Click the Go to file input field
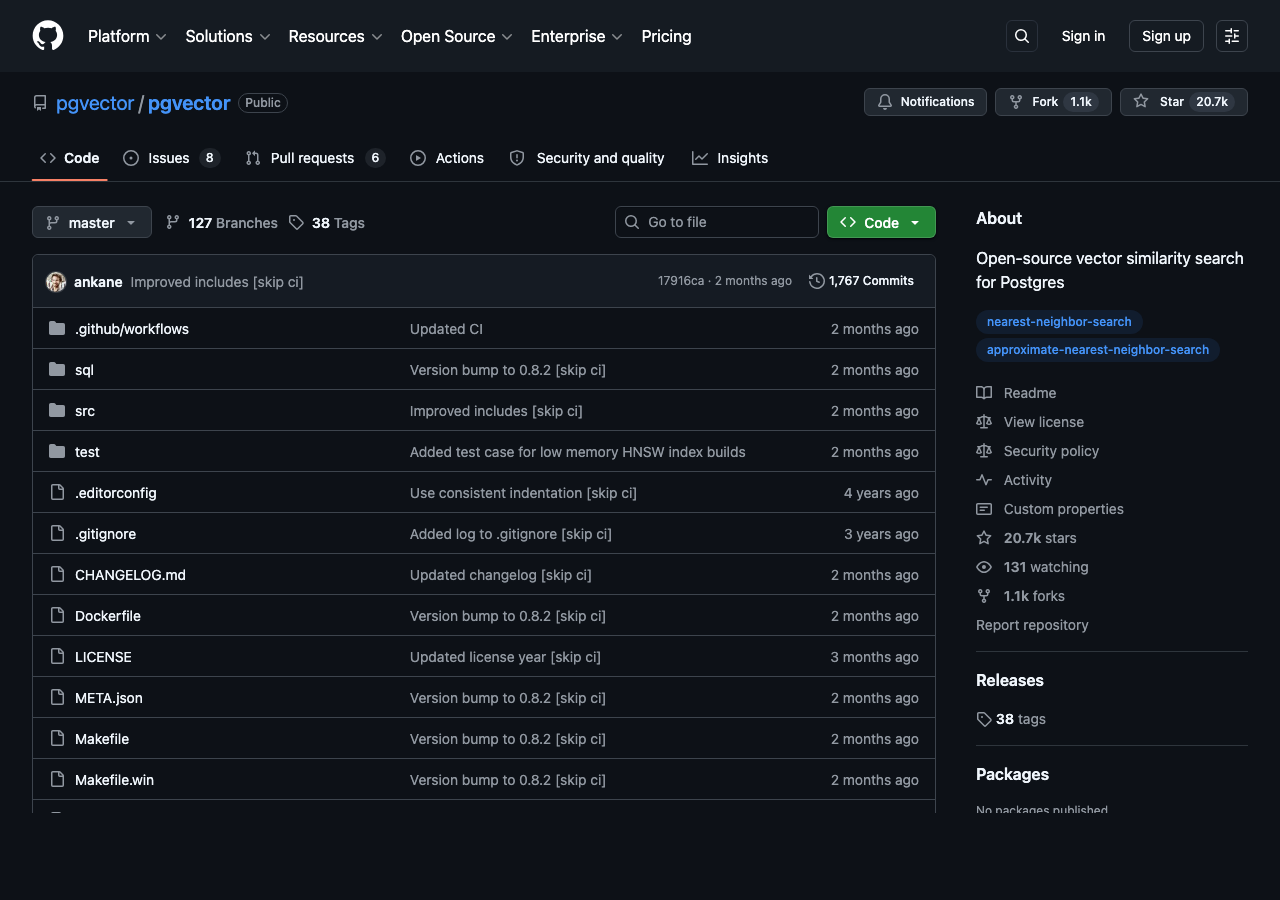This screenshot has width=1280, height=900. pyautogui.click(x=716, y=222)
